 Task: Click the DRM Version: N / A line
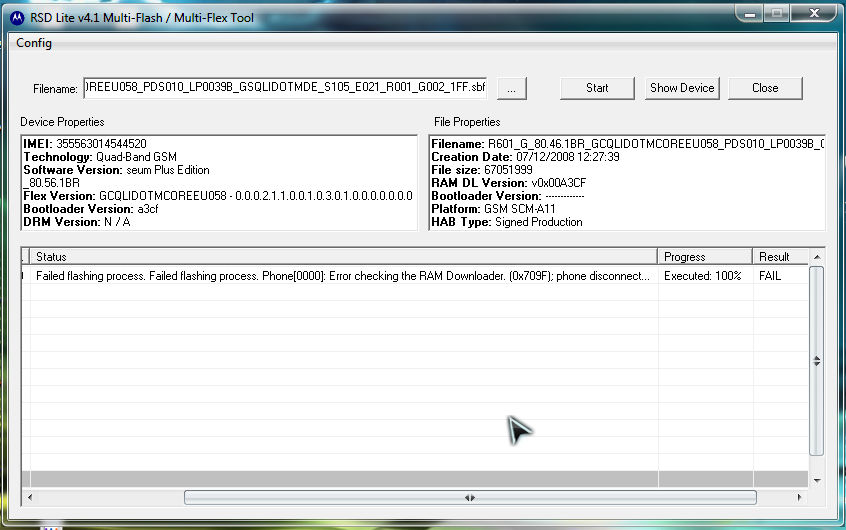[77, 222]
